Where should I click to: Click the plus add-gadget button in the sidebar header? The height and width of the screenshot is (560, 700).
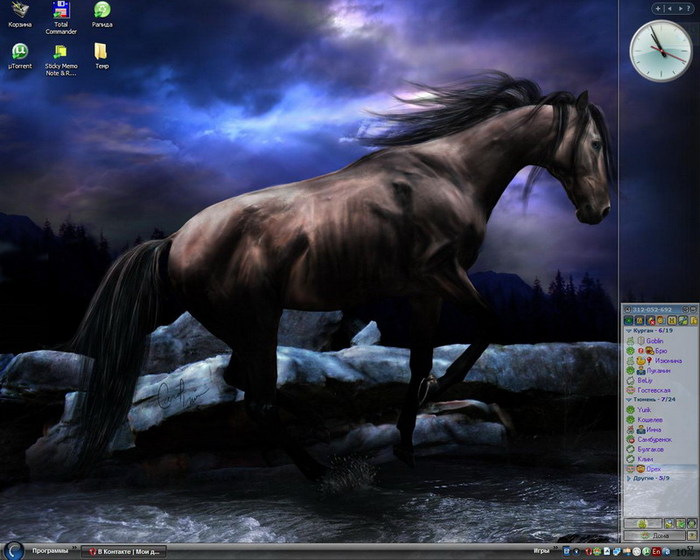click(658, 8)
